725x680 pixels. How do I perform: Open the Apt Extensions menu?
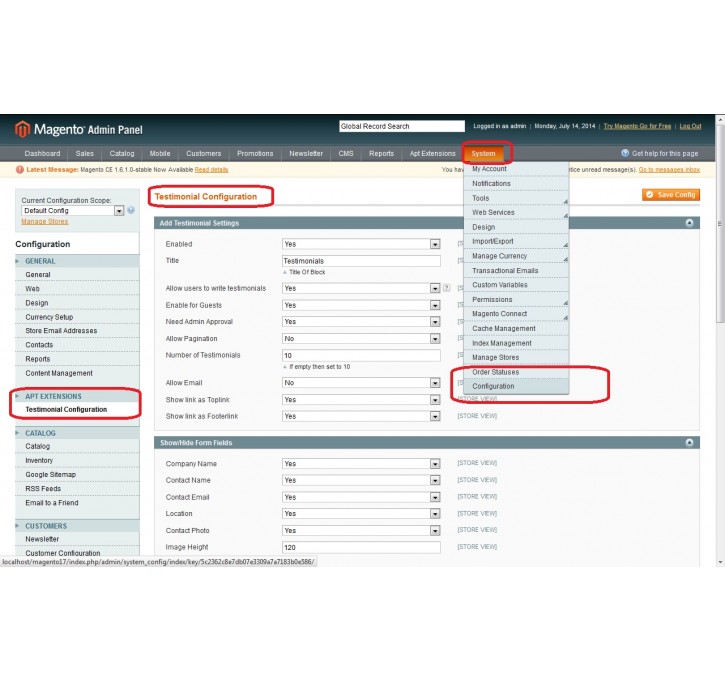tap(432, 153)
